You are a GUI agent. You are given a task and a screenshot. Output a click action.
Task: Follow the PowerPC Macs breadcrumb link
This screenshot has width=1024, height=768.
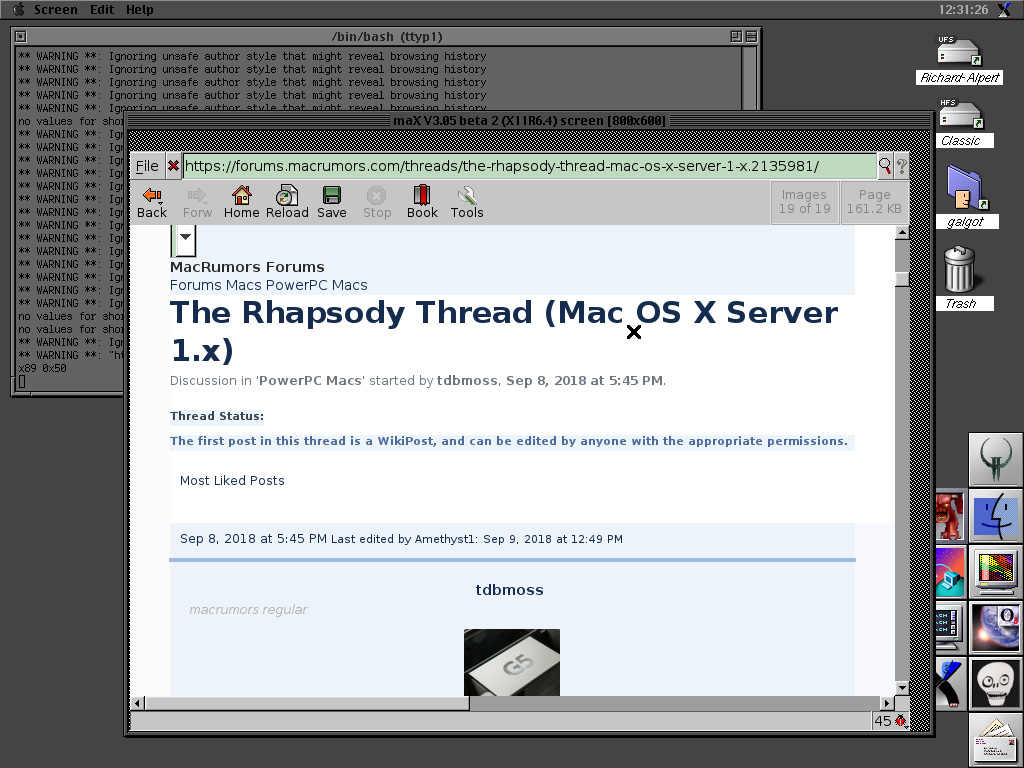(x=317, y=285)
